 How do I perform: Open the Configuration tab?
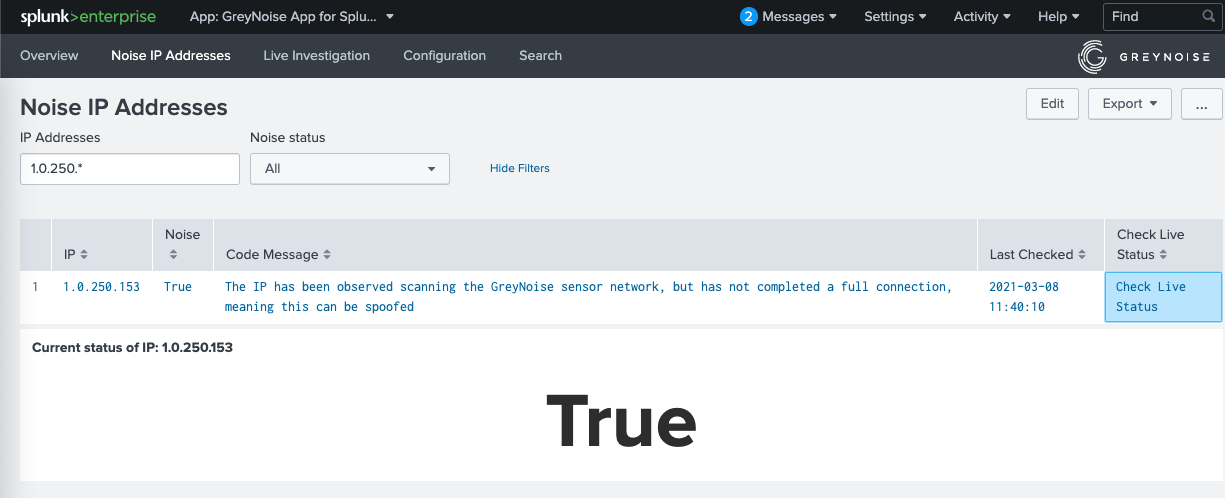(445, 56)
